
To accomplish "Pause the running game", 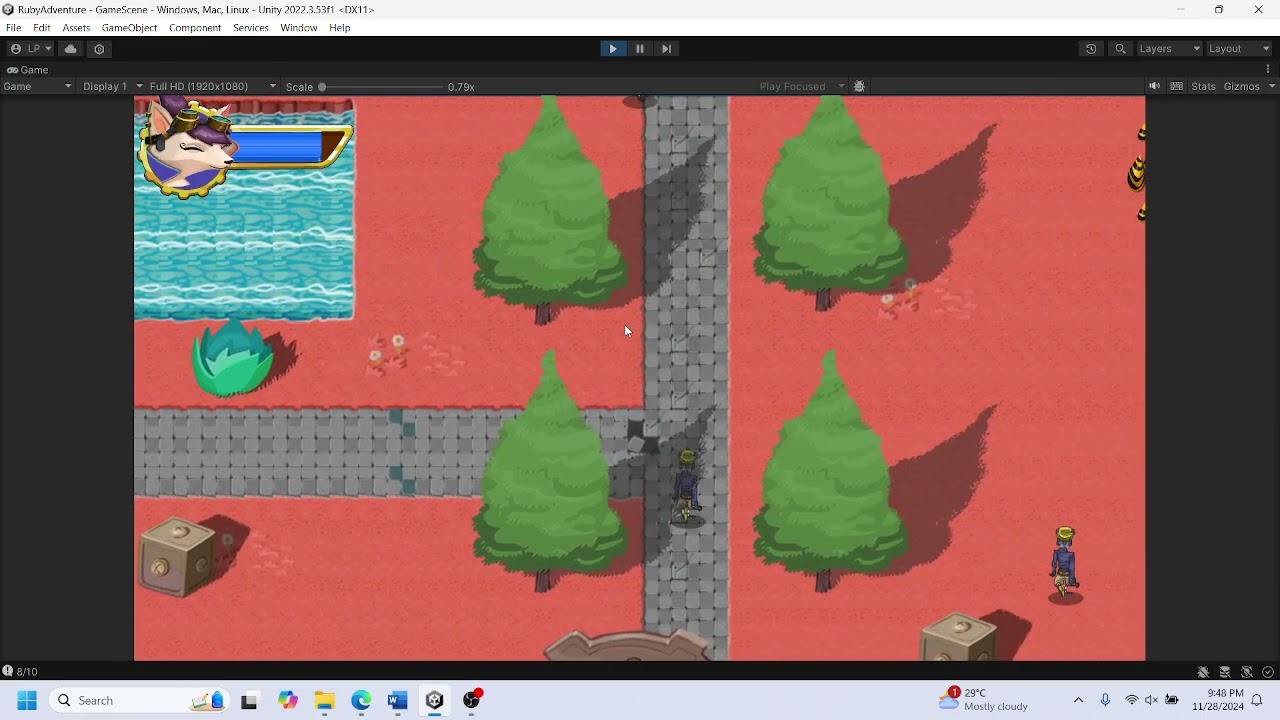I will click(x=640, y=49).
